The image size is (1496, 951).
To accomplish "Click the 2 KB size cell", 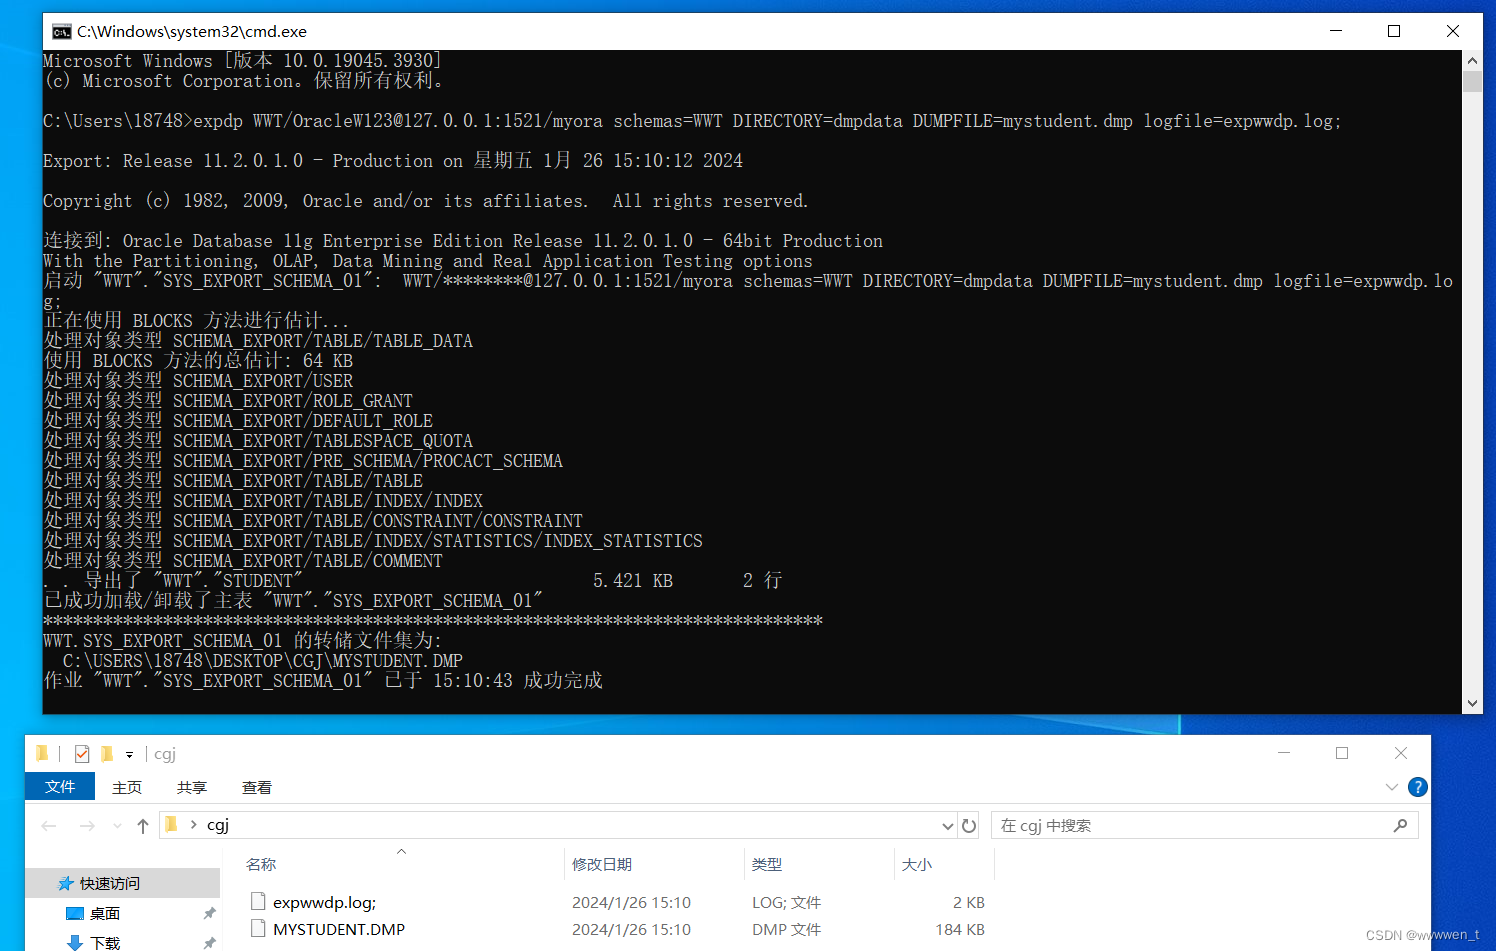I will [969, 902].
